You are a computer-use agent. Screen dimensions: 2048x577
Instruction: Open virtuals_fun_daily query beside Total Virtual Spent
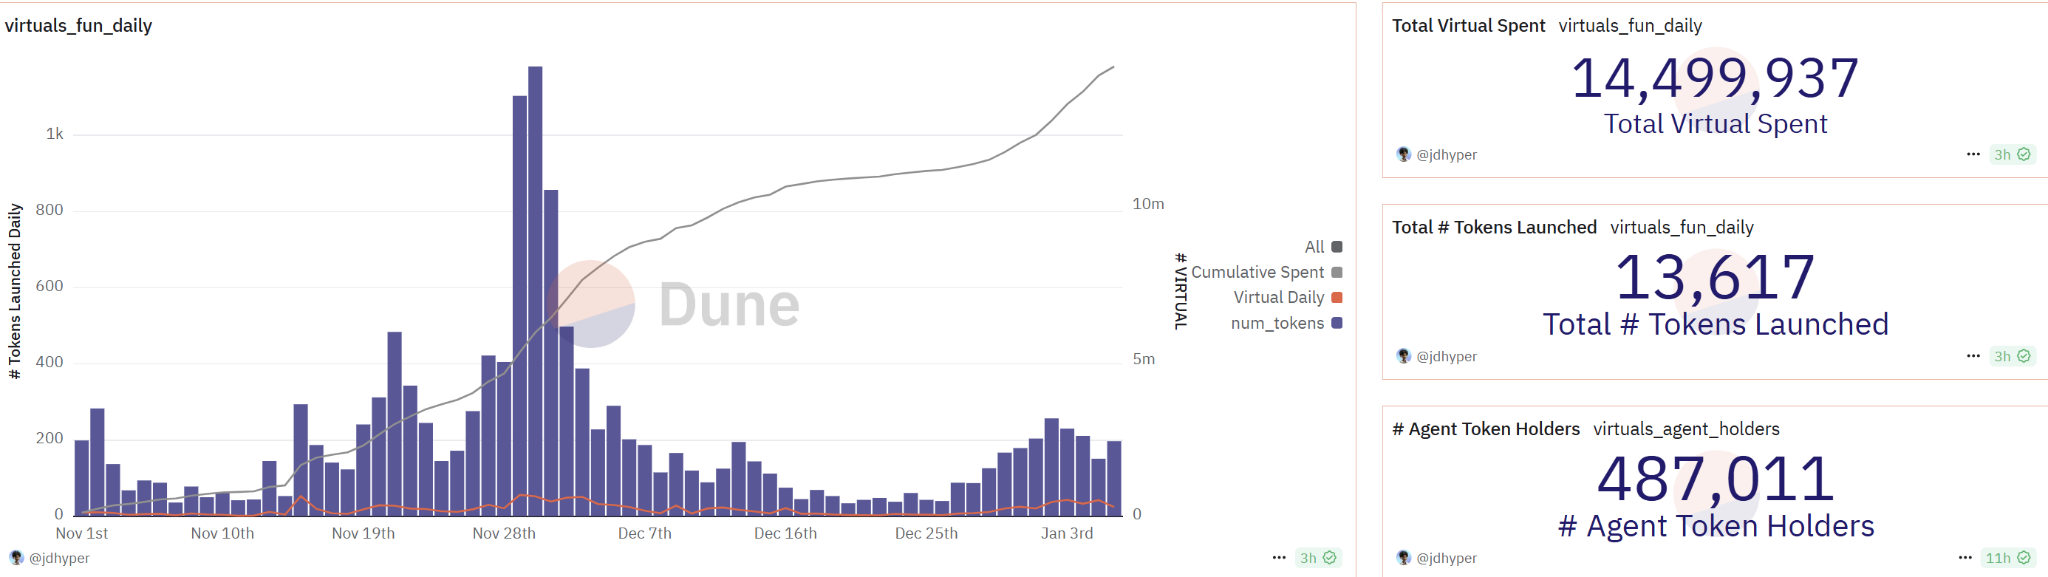(1630, 26)
